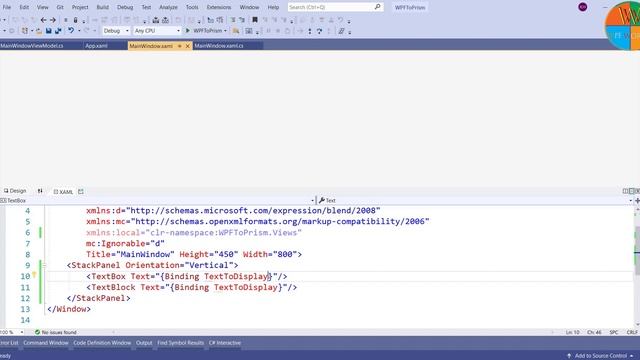This screenshot has width=640, height=360.
Task: Click the Ln 10 line indicator
Action: coord(572,332)
